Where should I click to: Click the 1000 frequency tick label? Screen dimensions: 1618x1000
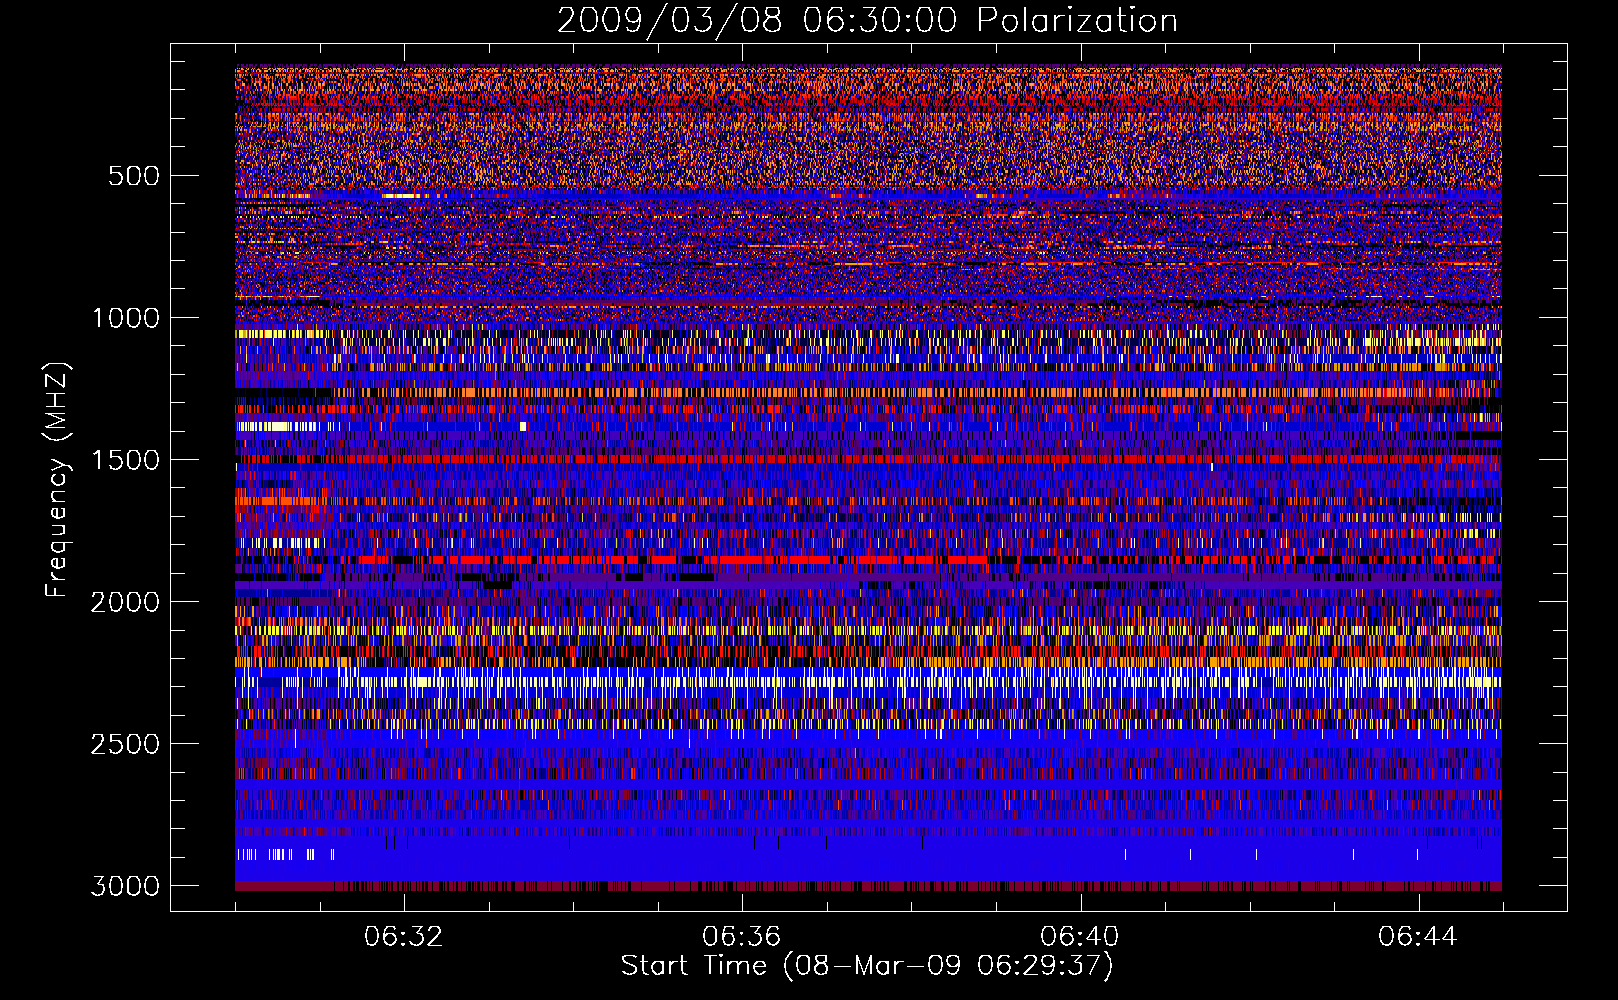[x=125, y=318]
